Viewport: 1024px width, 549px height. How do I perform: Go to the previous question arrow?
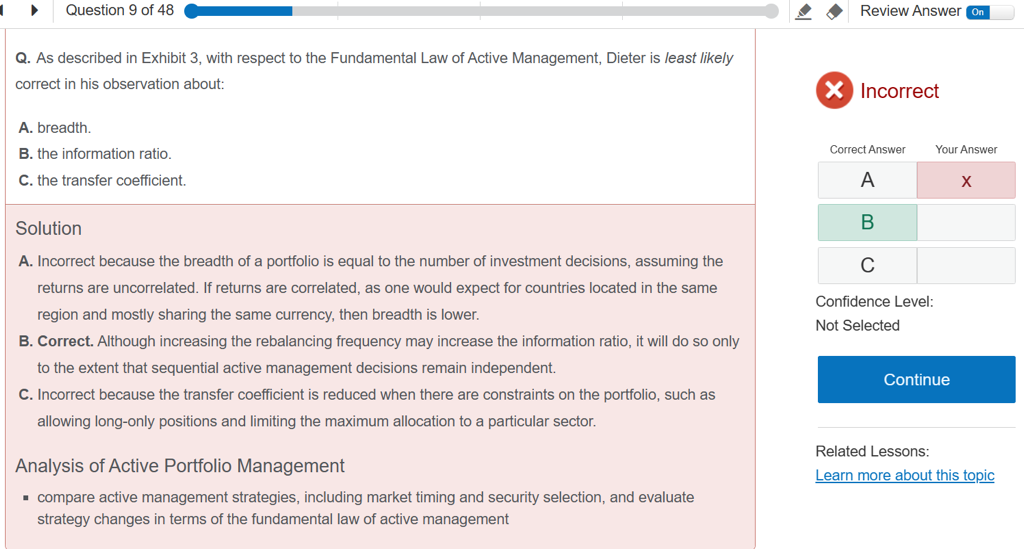4,11
